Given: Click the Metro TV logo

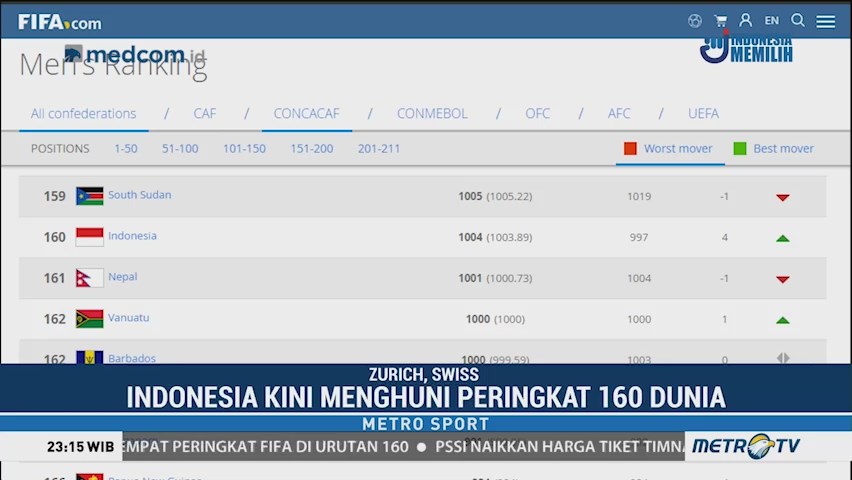Looking at the screenshot, I should (746, 446).
